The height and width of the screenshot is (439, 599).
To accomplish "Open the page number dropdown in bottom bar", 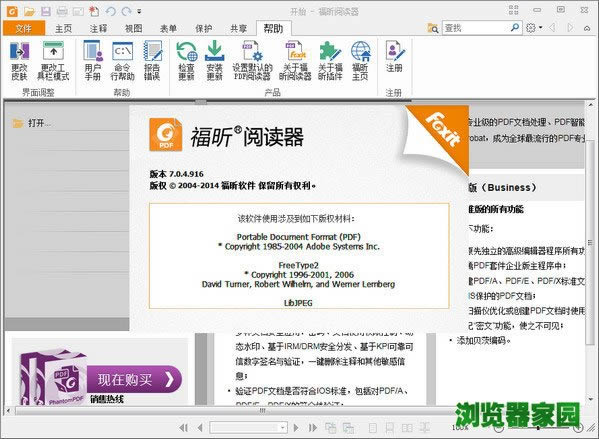I will pyautogui.click(x=283, y=427).
